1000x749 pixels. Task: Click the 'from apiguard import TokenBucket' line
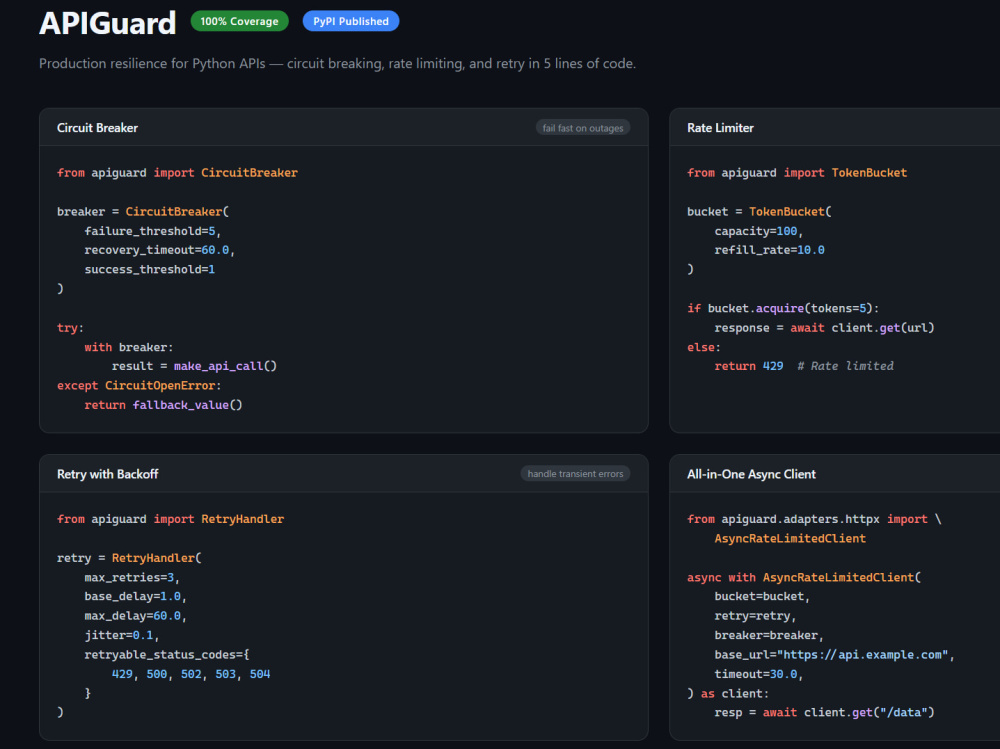797,173
